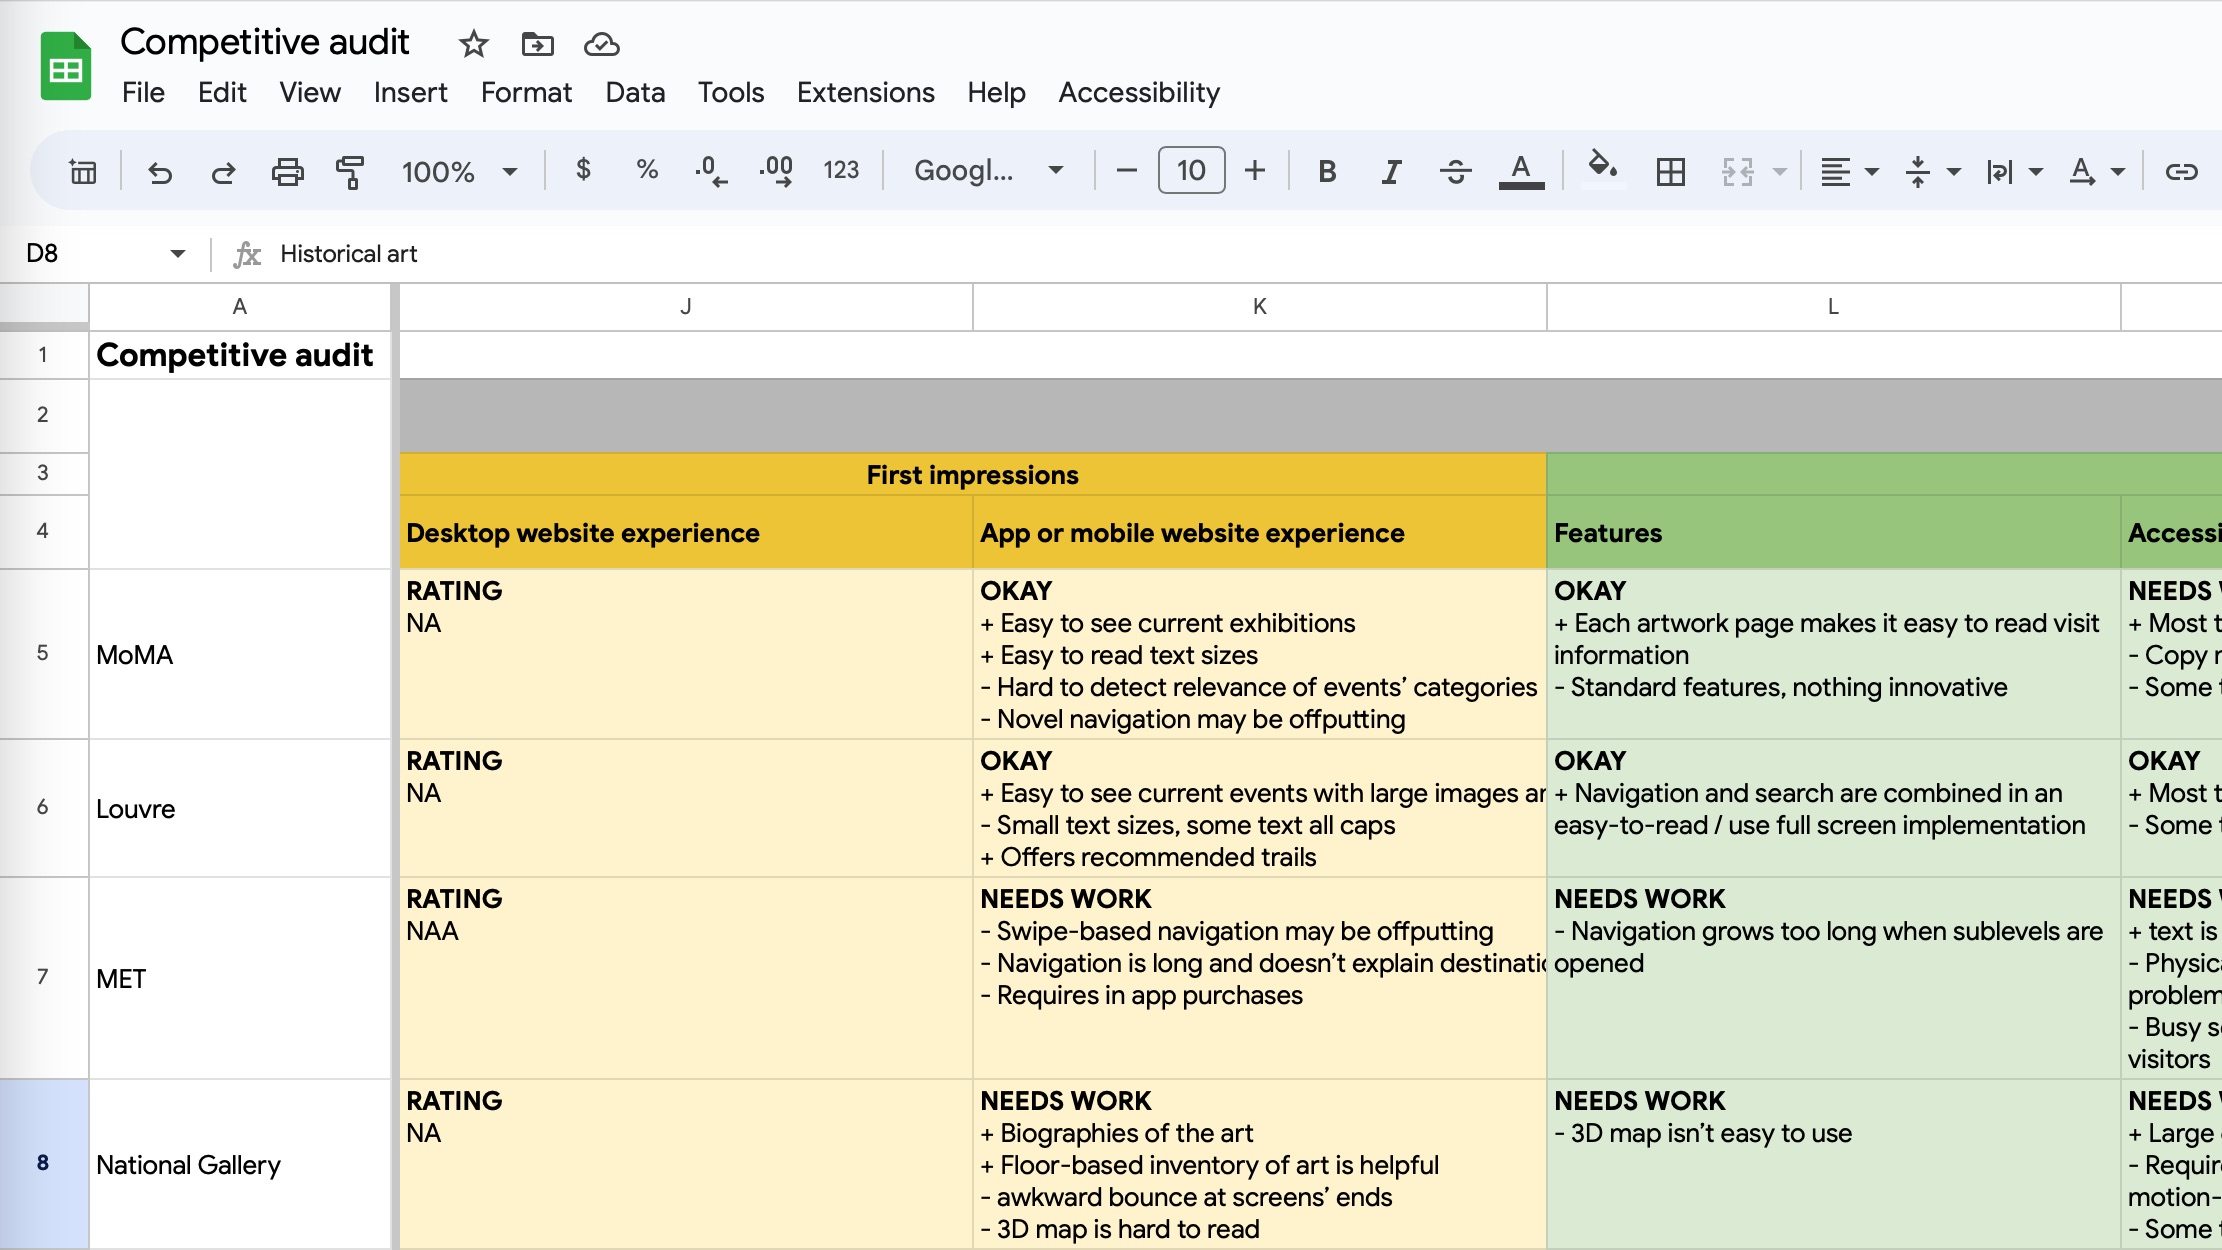Open the Accessibility menu
The width and height of the screenshot is (2222, 1250).
click(x=1139, y=93)
